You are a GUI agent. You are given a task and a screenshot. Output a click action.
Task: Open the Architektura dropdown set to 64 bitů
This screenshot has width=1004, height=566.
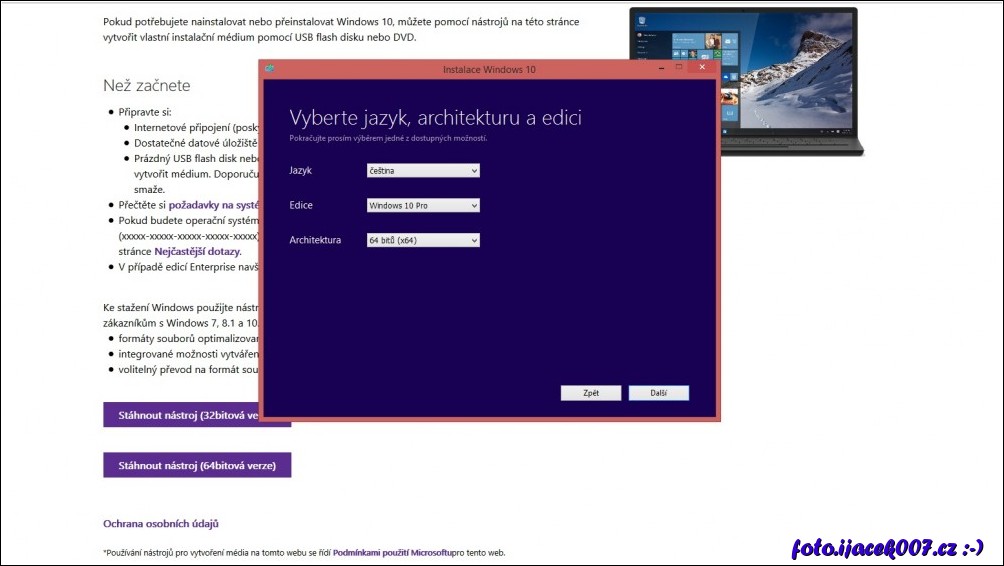[423, 241]
